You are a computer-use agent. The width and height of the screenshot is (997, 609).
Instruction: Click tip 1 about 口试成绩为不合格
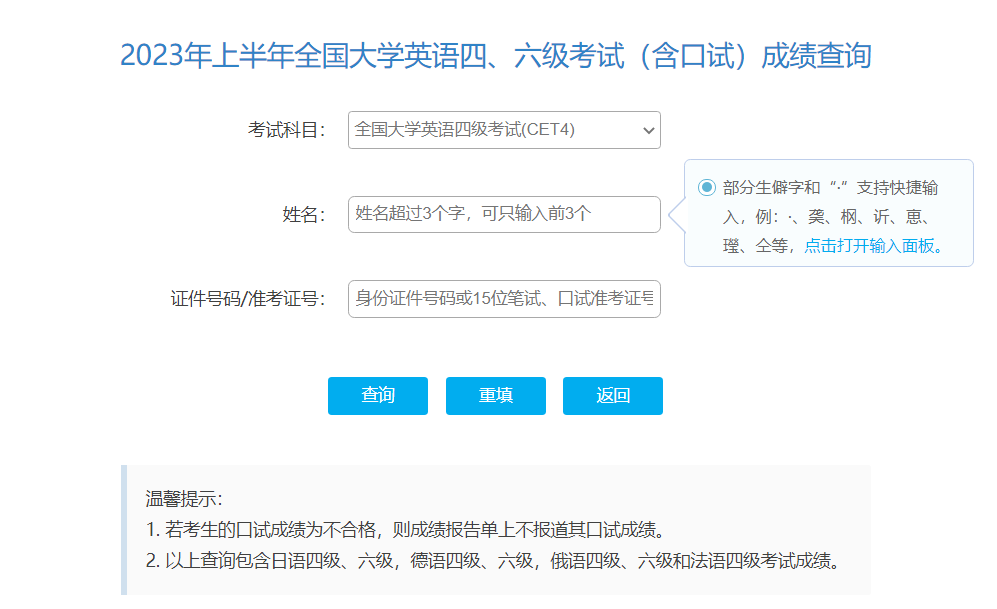click(406, 530)
